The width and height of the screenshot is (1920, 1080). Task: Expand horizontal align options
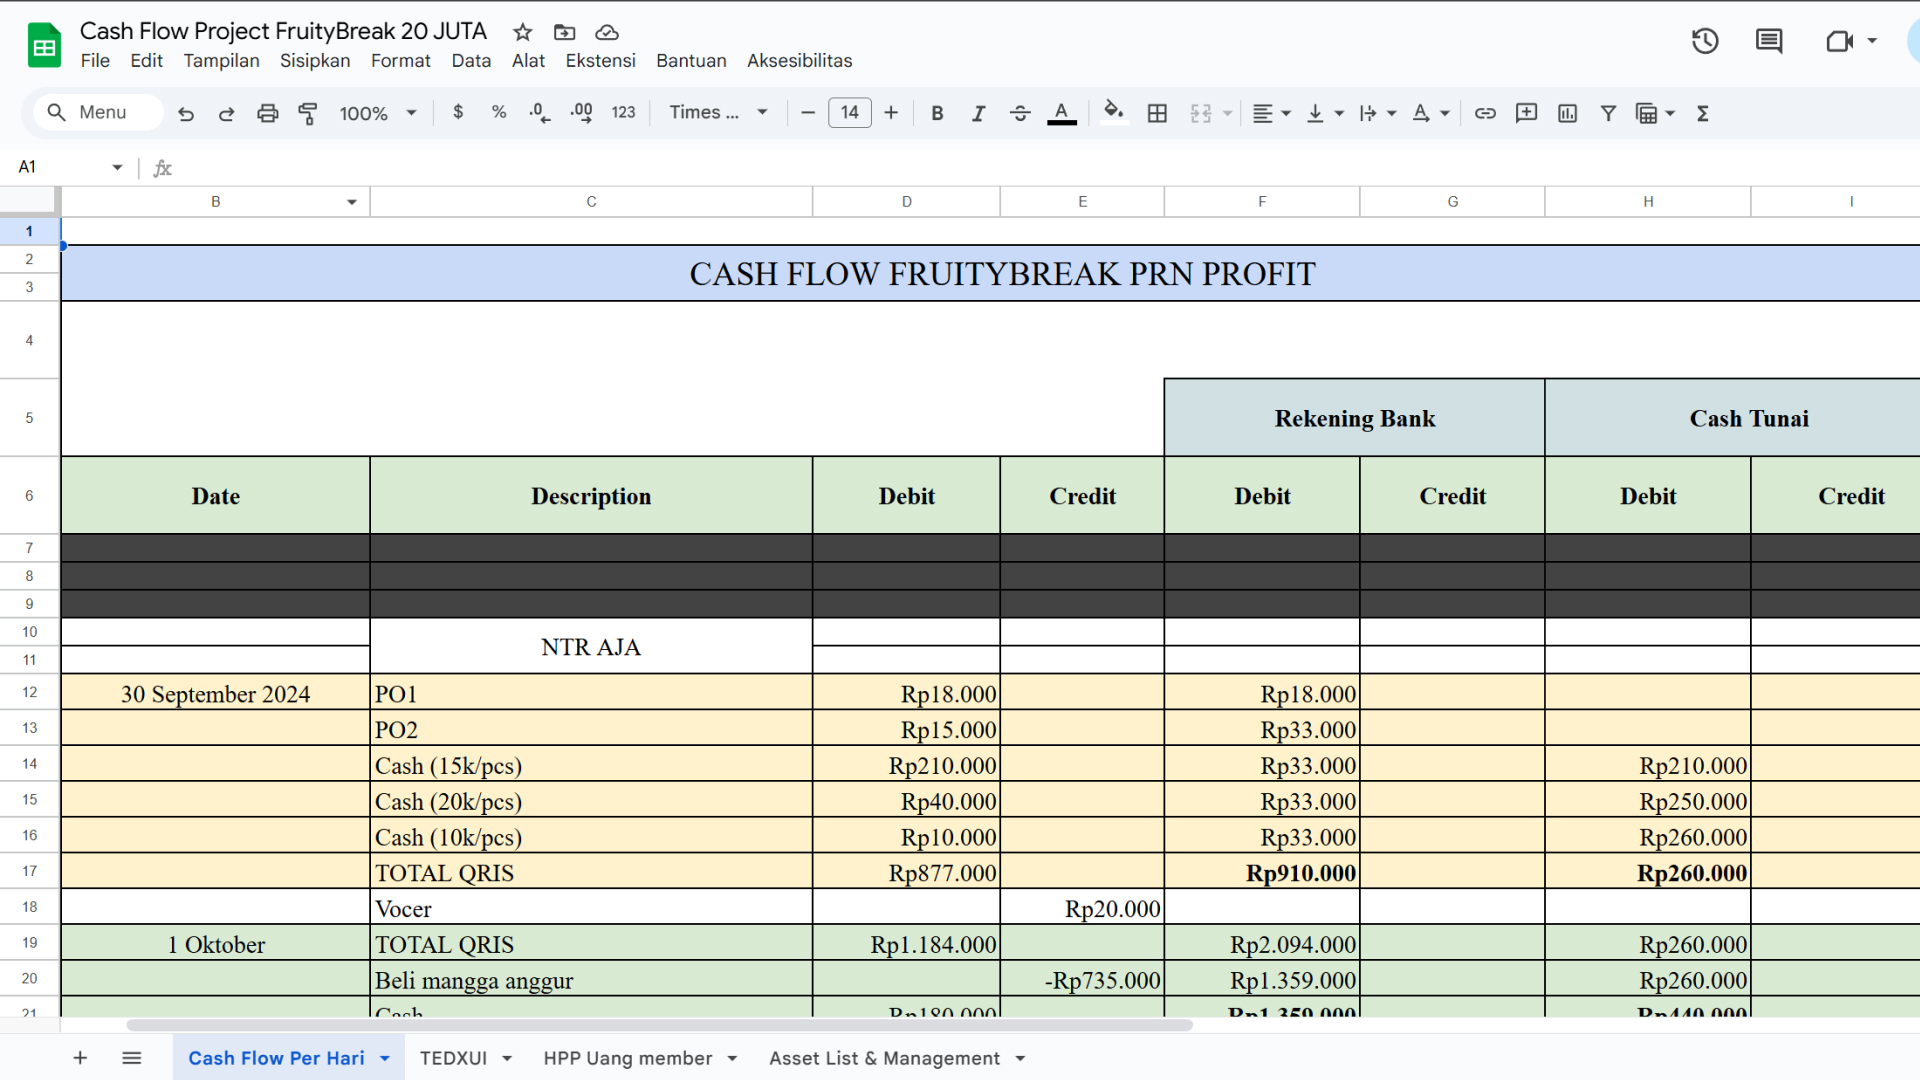pos(1286,114)
